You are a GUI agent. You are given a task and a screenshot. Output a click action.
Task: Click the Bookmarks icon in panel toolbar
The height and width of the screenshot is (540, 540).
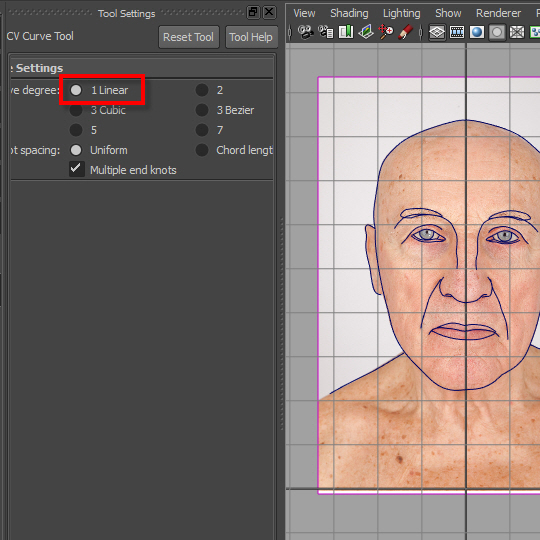click(346, 32)
